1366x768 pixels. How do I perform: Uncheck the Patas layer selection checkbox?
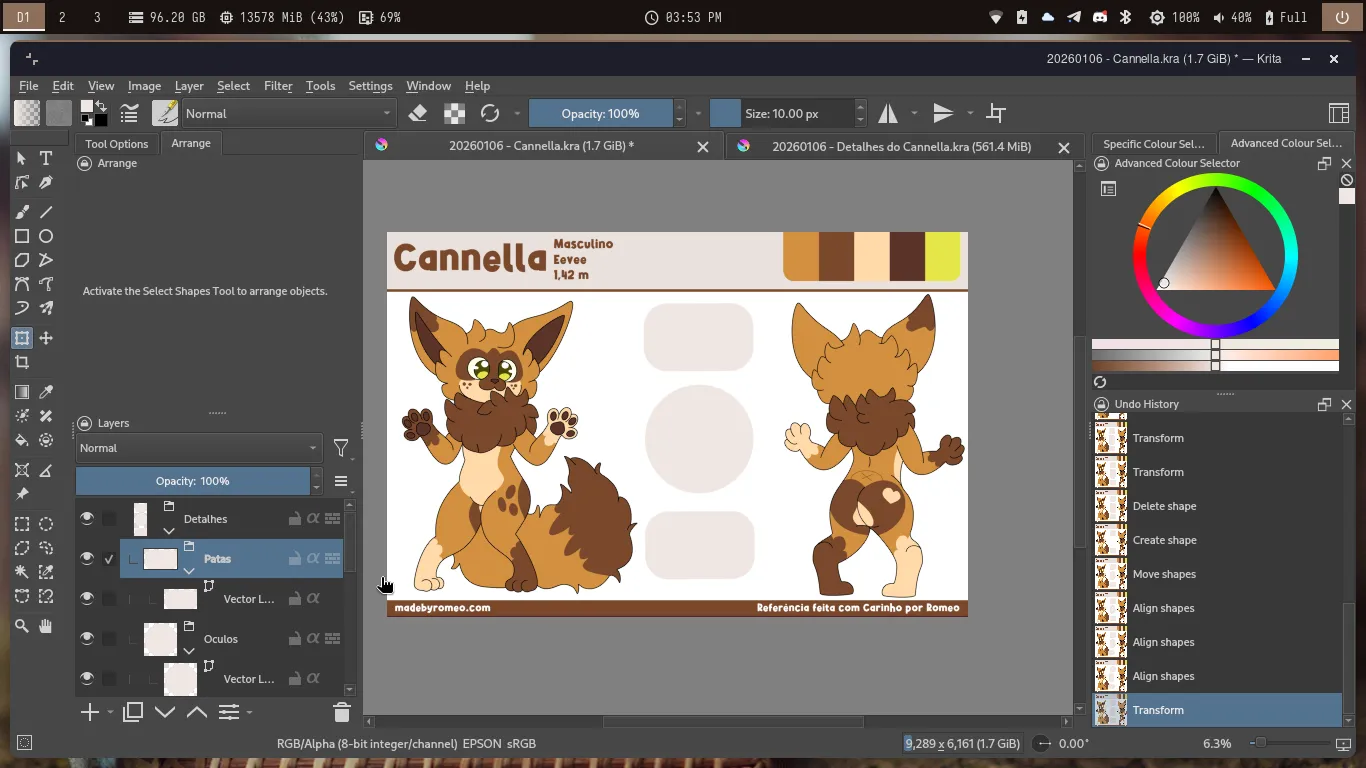(109, 559)
